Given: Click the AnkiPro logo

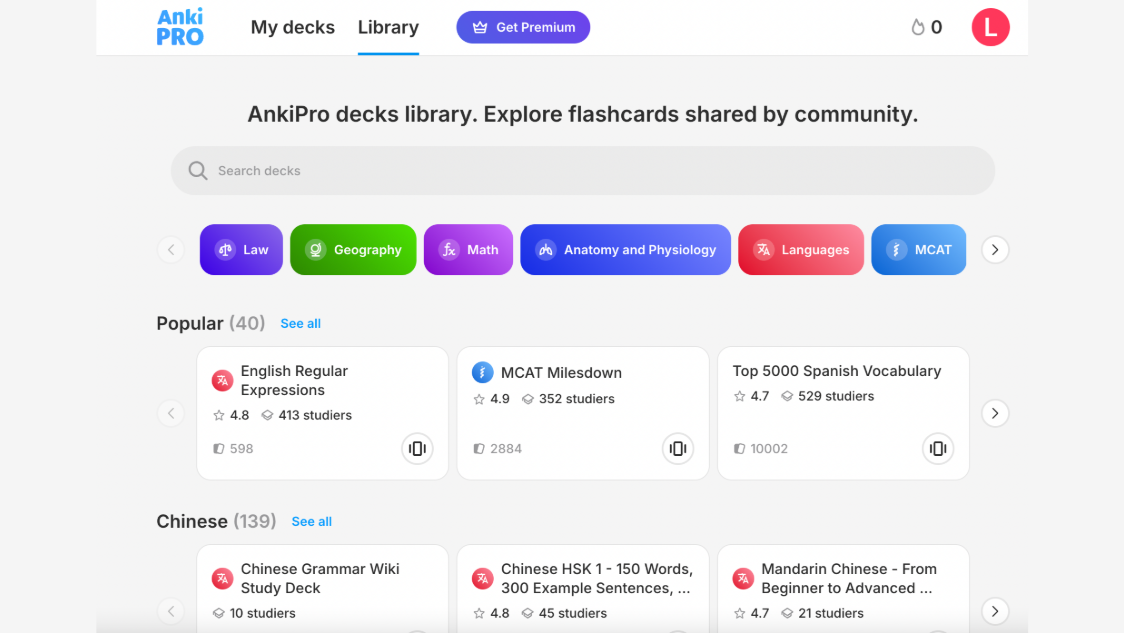Looking at the screenshot, I should tap(180, 27).
